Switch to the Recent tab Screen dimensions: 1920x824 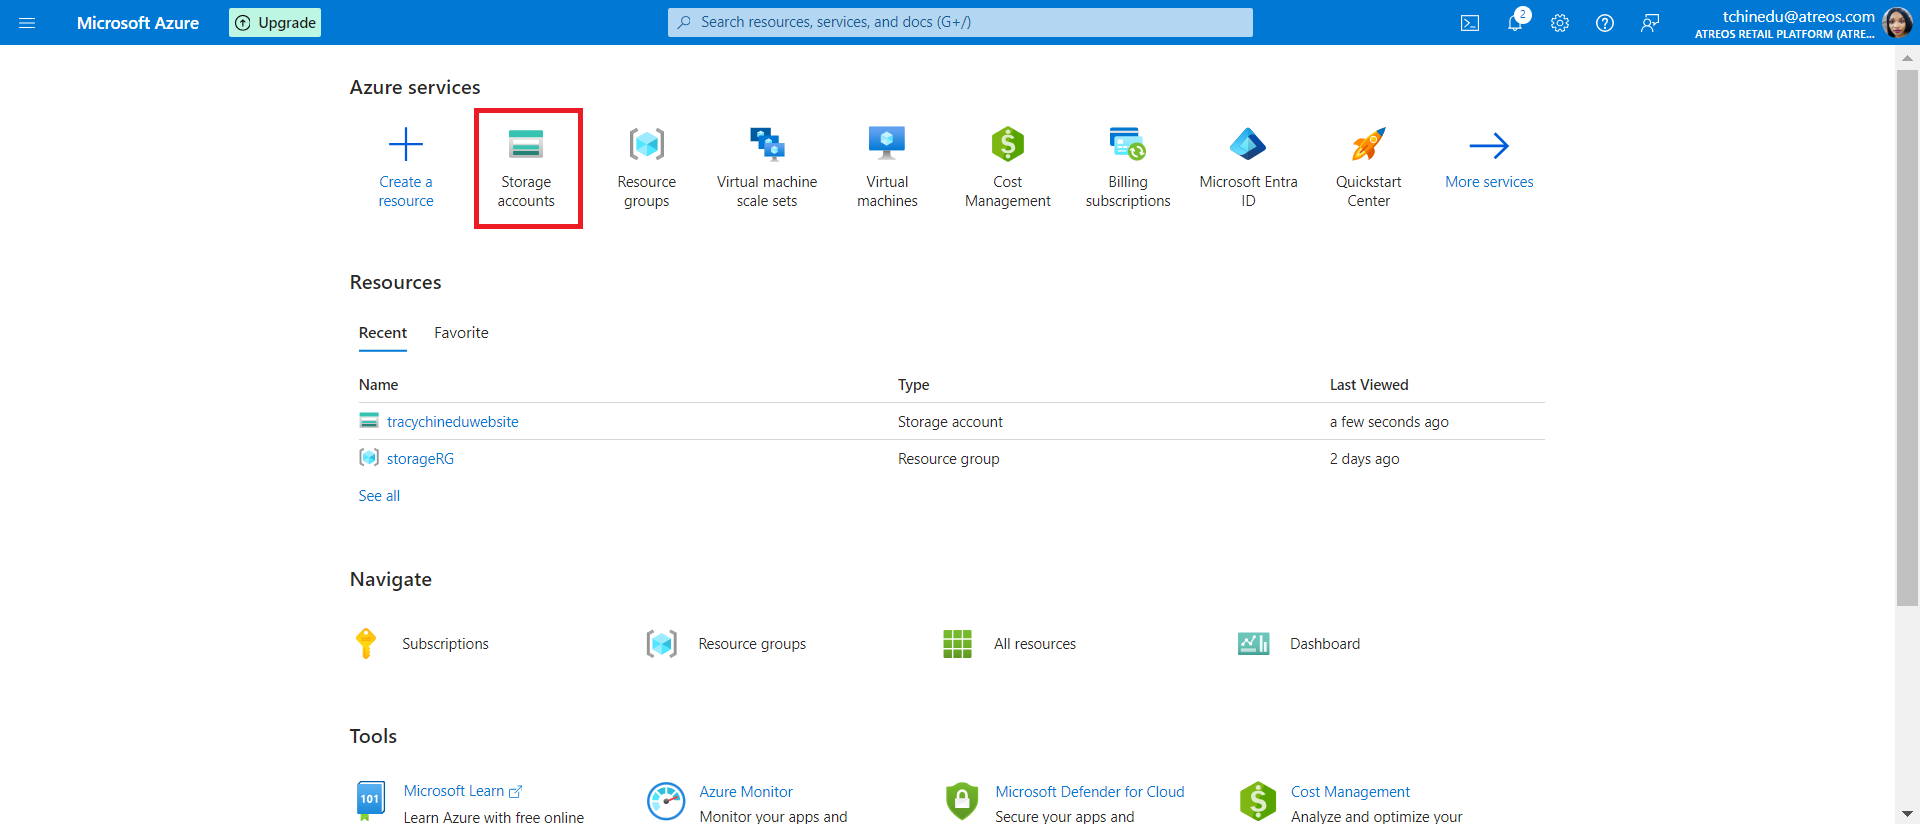(x=383, y=333)
